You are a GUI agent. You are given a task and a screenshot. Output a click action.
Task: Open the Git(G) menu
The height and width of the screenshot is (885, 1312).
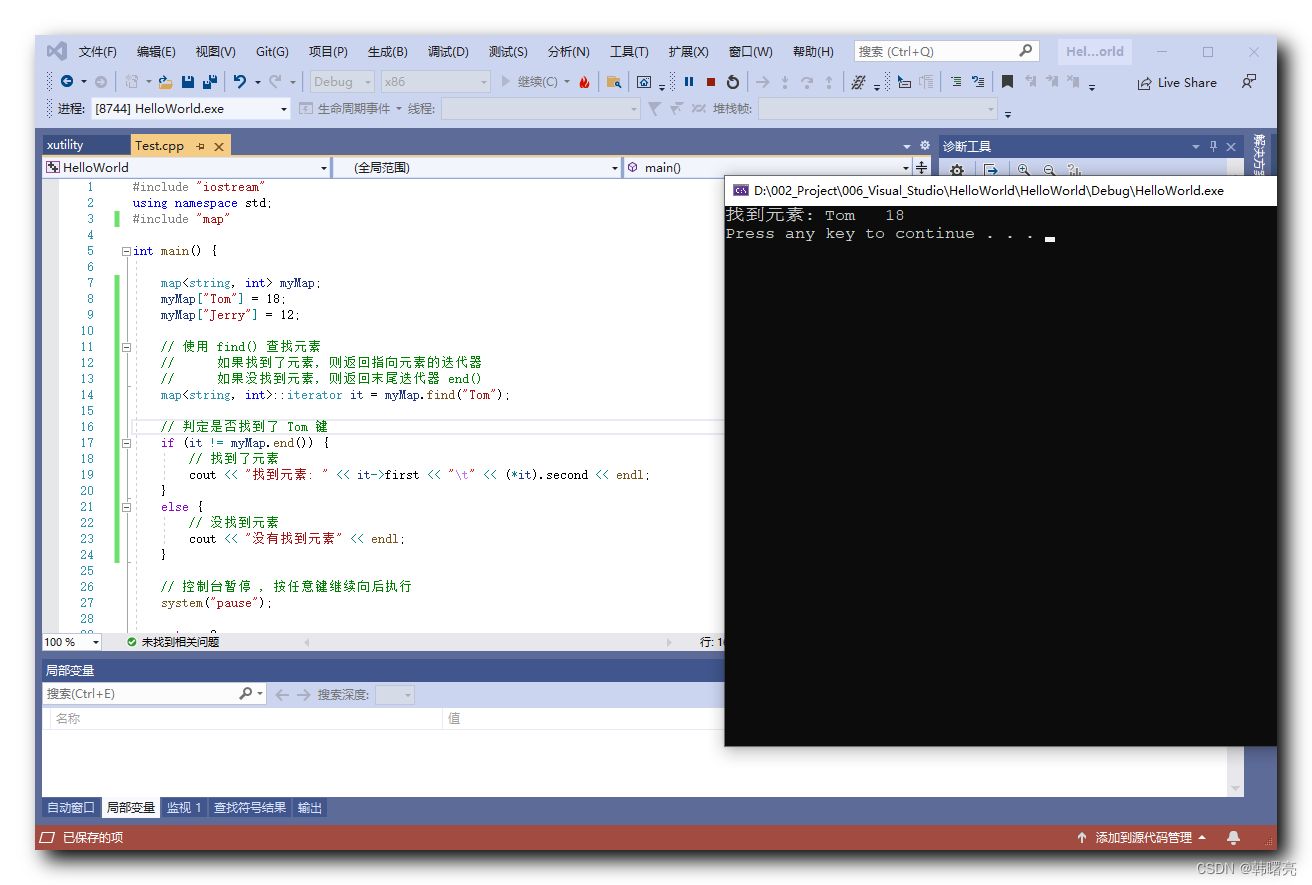[272, 52]
